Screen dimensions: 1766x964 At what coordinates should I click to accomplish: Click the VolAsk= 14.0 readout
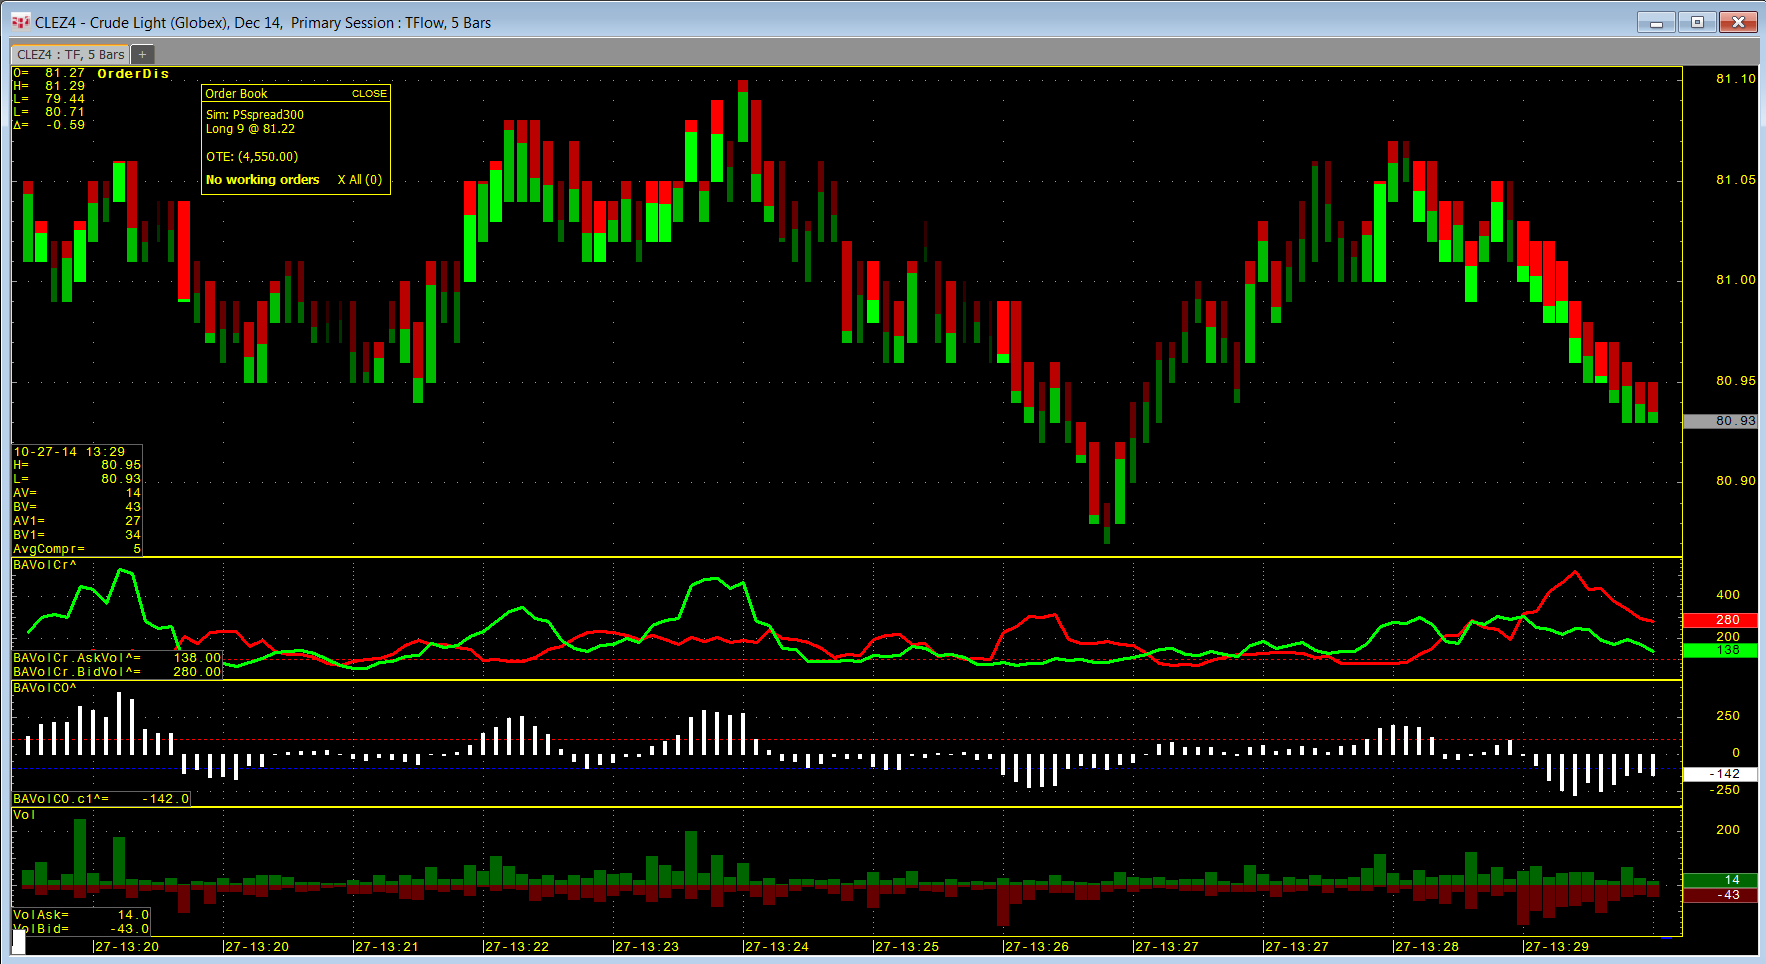click(x=81, y=915)
